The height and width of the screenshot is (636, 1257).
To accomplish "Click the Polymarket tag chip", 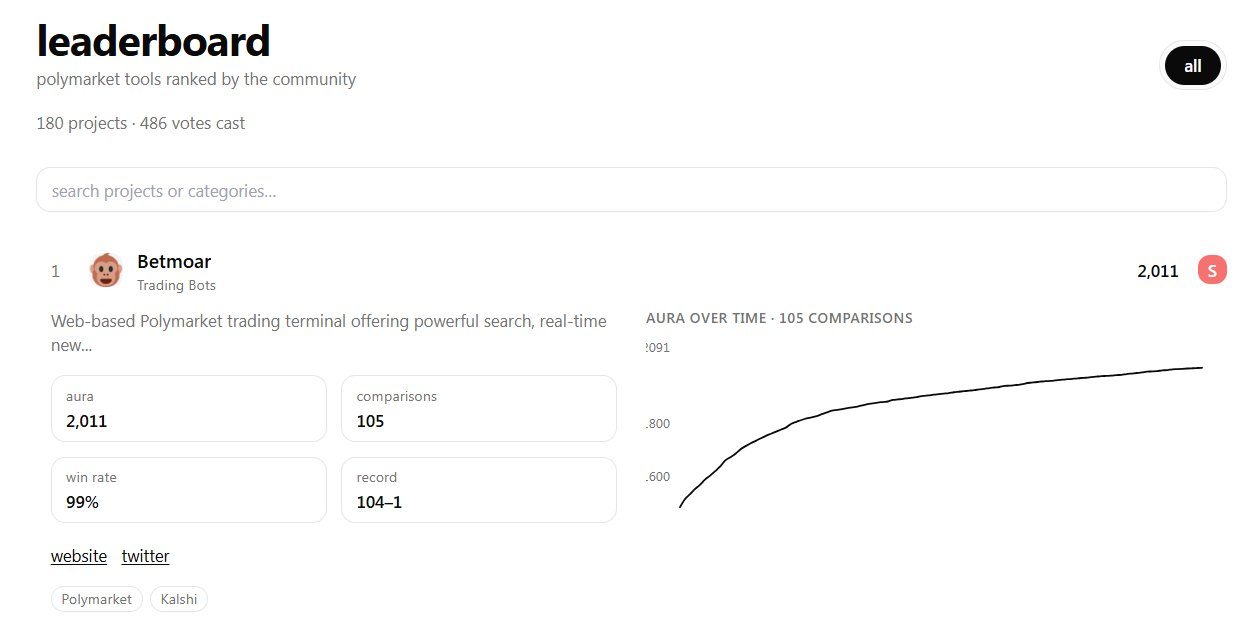I will pos(97,599).
